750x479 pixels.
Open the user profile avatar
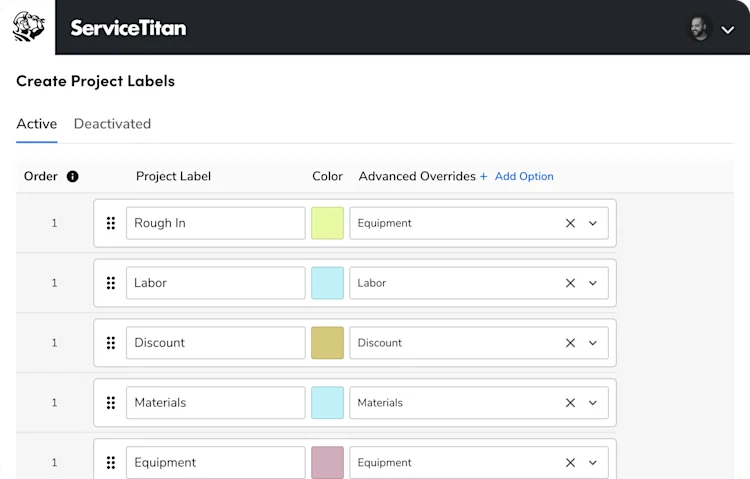(x=699, y=29)
